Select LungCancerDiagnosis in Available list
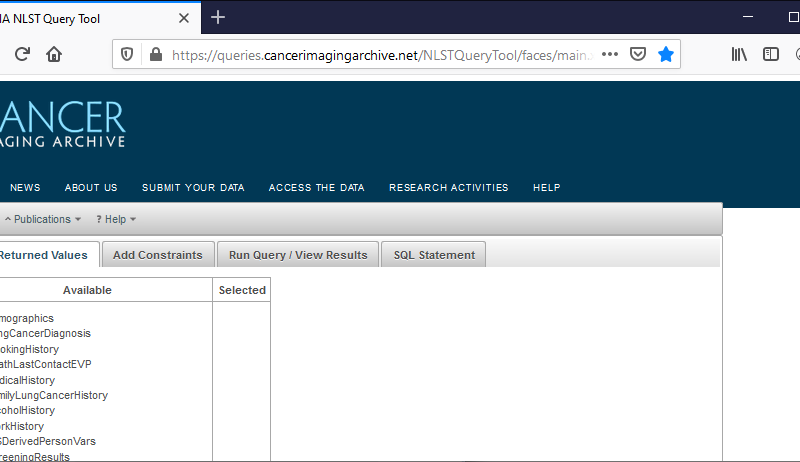The image size is (800, 462). (x=45, y=333)
